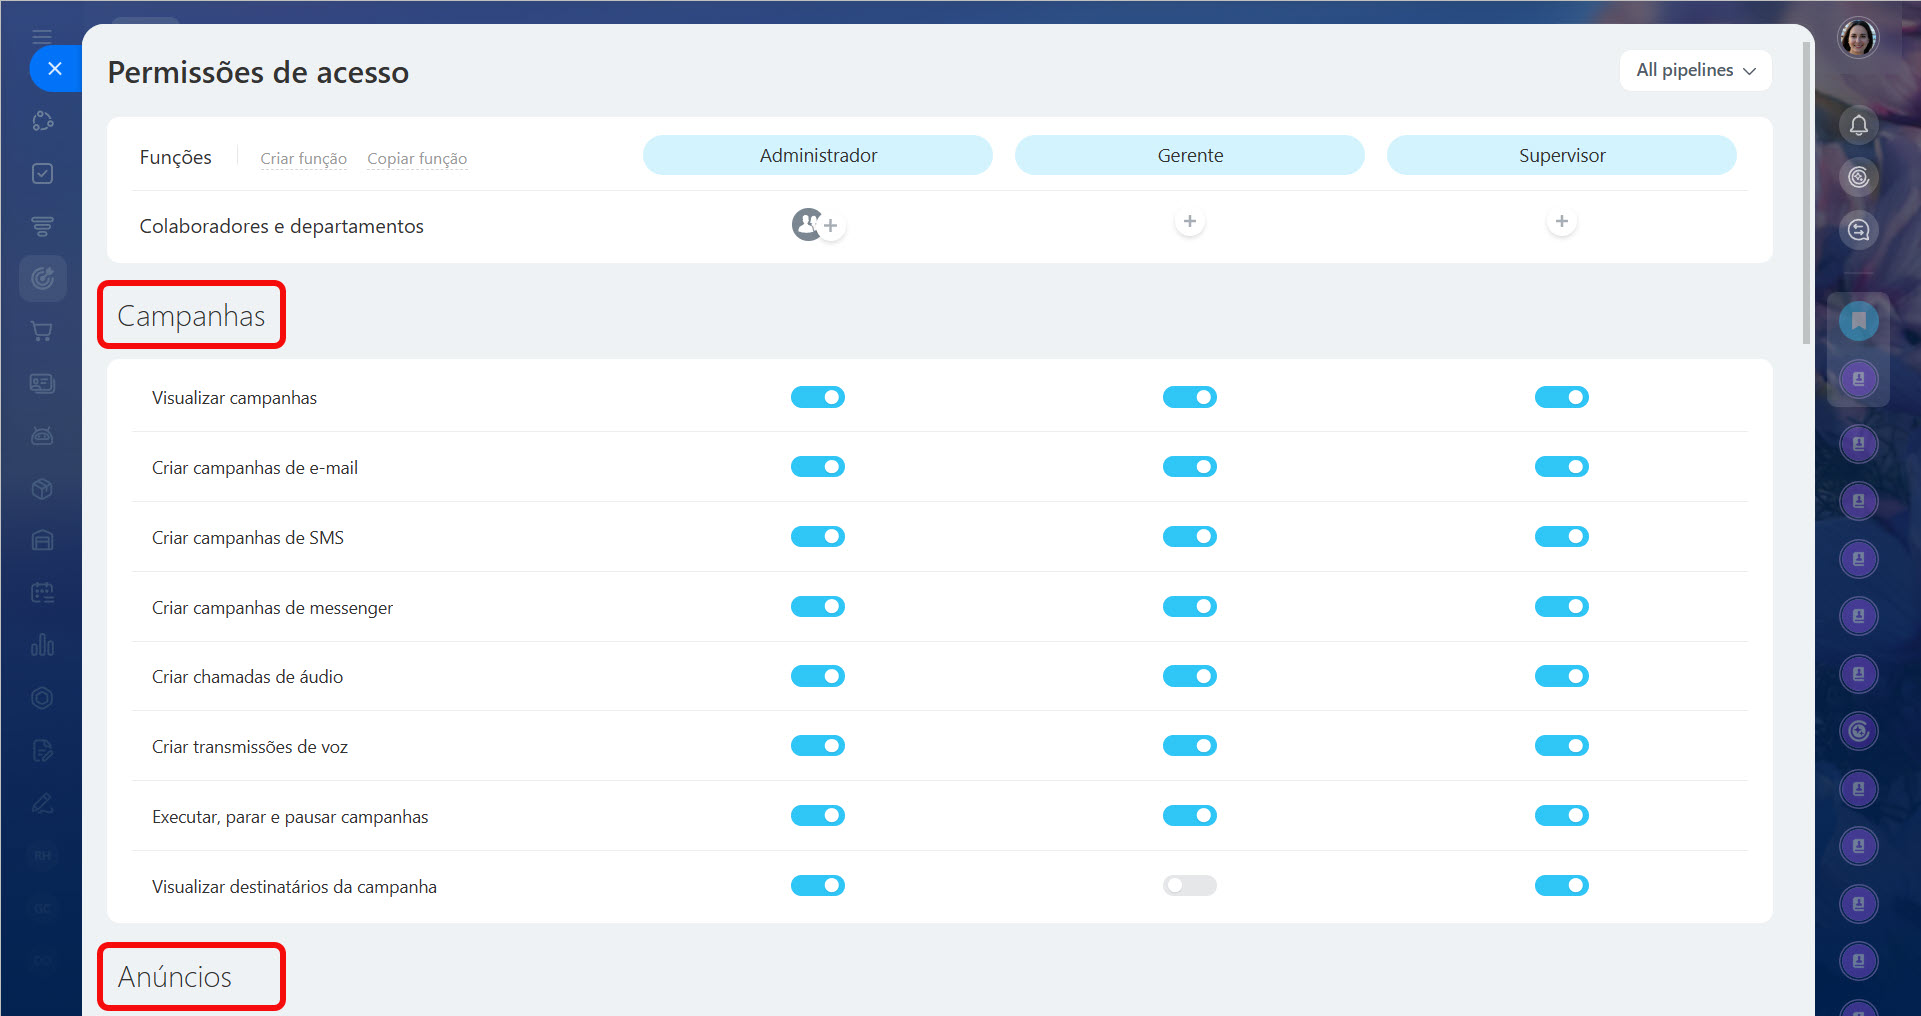Open the chat arrows icon in the right panel
Image resolution: width=1921 pixels, height=1016 pixels.
point(1858,230)
